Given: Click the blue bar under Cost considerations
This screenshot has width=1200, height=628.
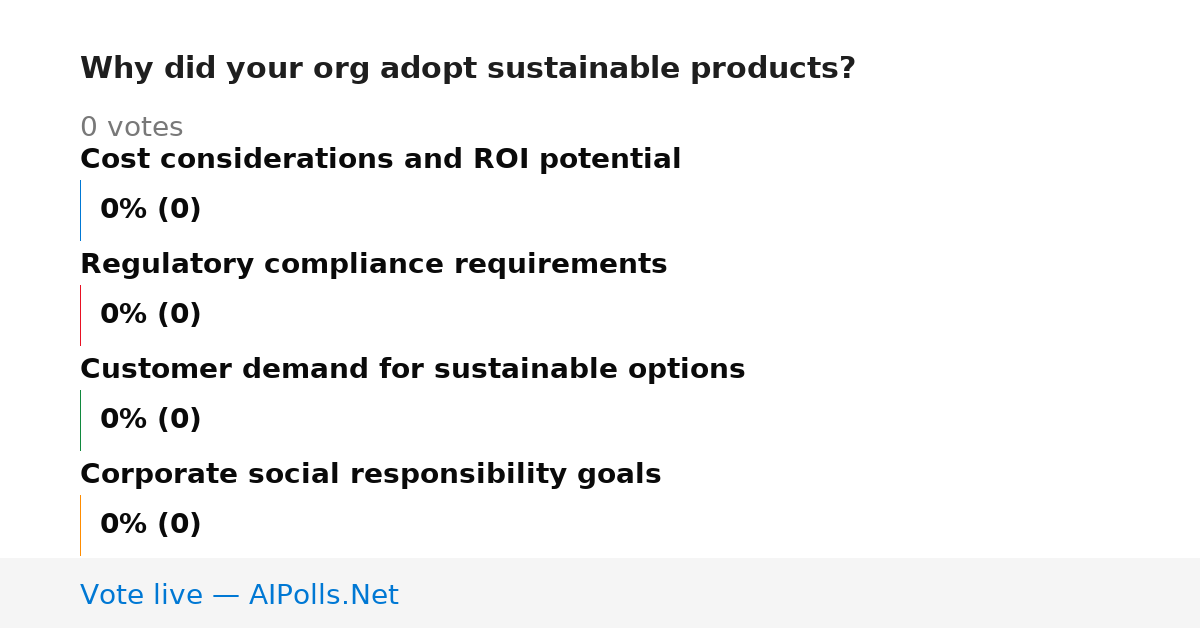Looking at the screenshot, I should [x=80, y=210].
